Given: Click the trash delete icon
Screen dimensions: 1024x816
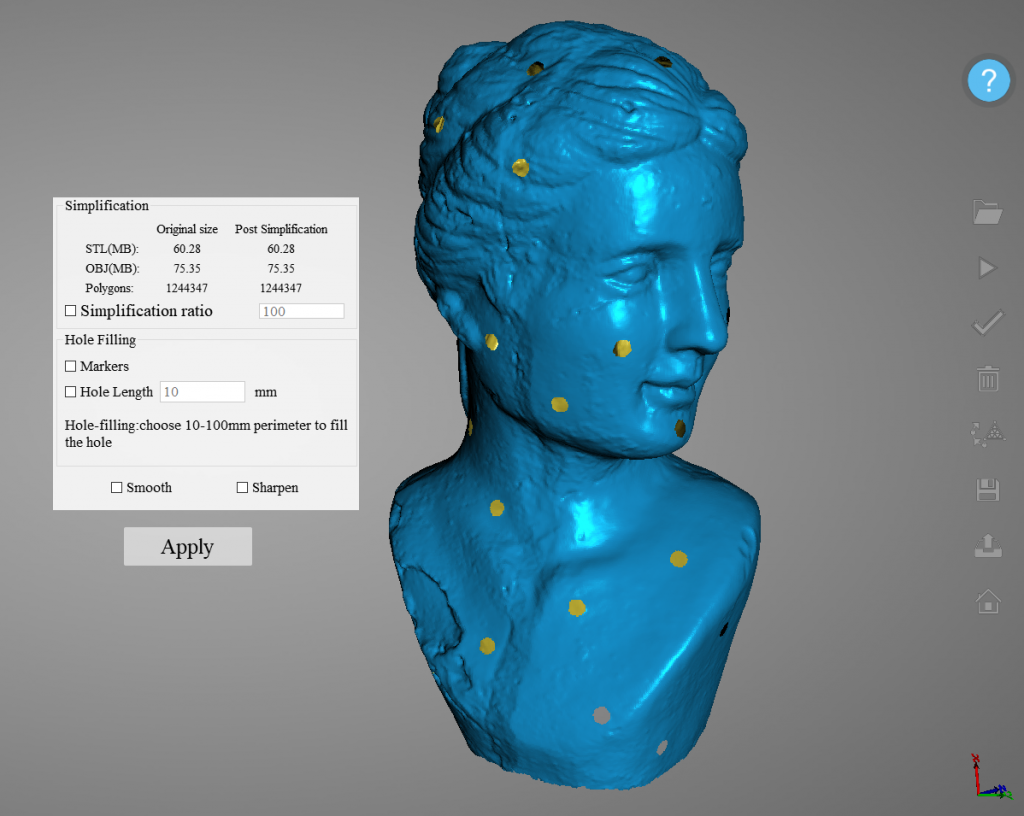Looking at the screenshot, I should tap(987, 379).
